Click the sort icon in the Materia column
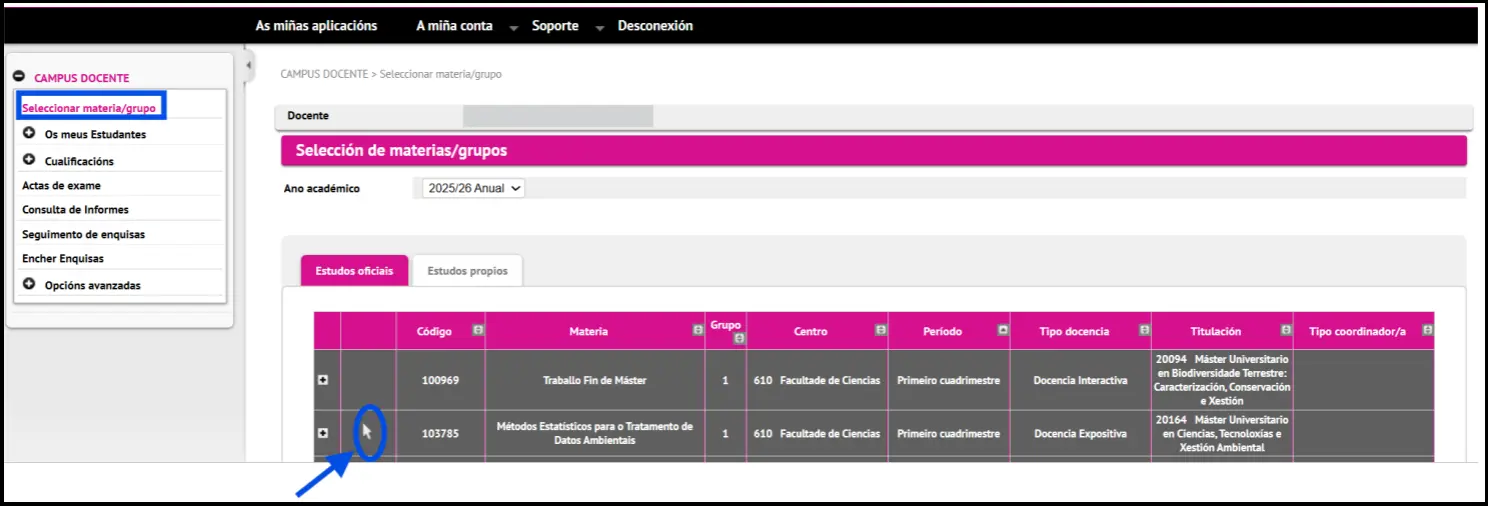 click(x=697, y=330)
